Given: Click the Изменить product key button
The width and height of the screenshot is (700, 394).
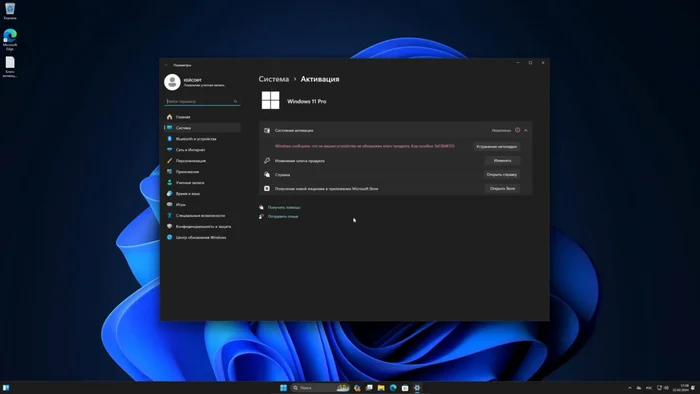Looking at the screenshot, I should tap(502, 161).
